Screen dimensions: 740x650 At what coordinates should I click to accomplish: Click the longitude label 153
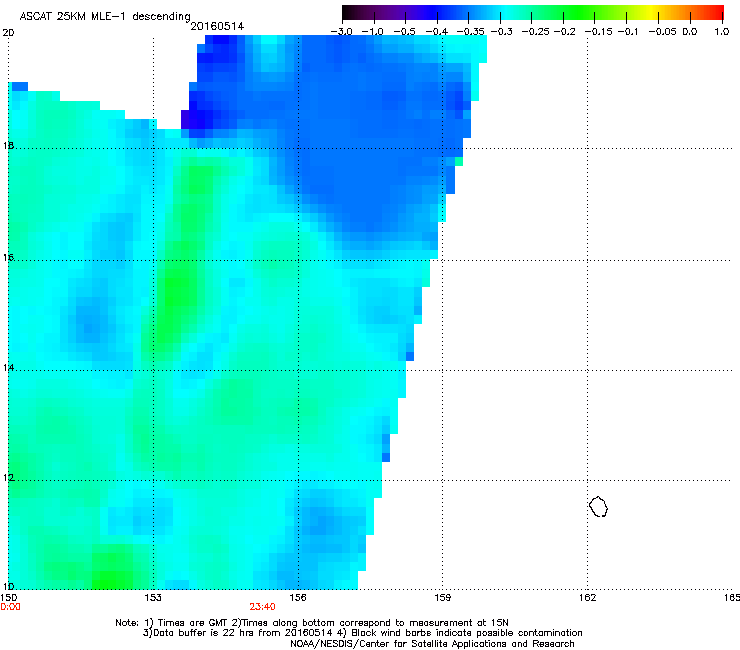click(153, 598)
